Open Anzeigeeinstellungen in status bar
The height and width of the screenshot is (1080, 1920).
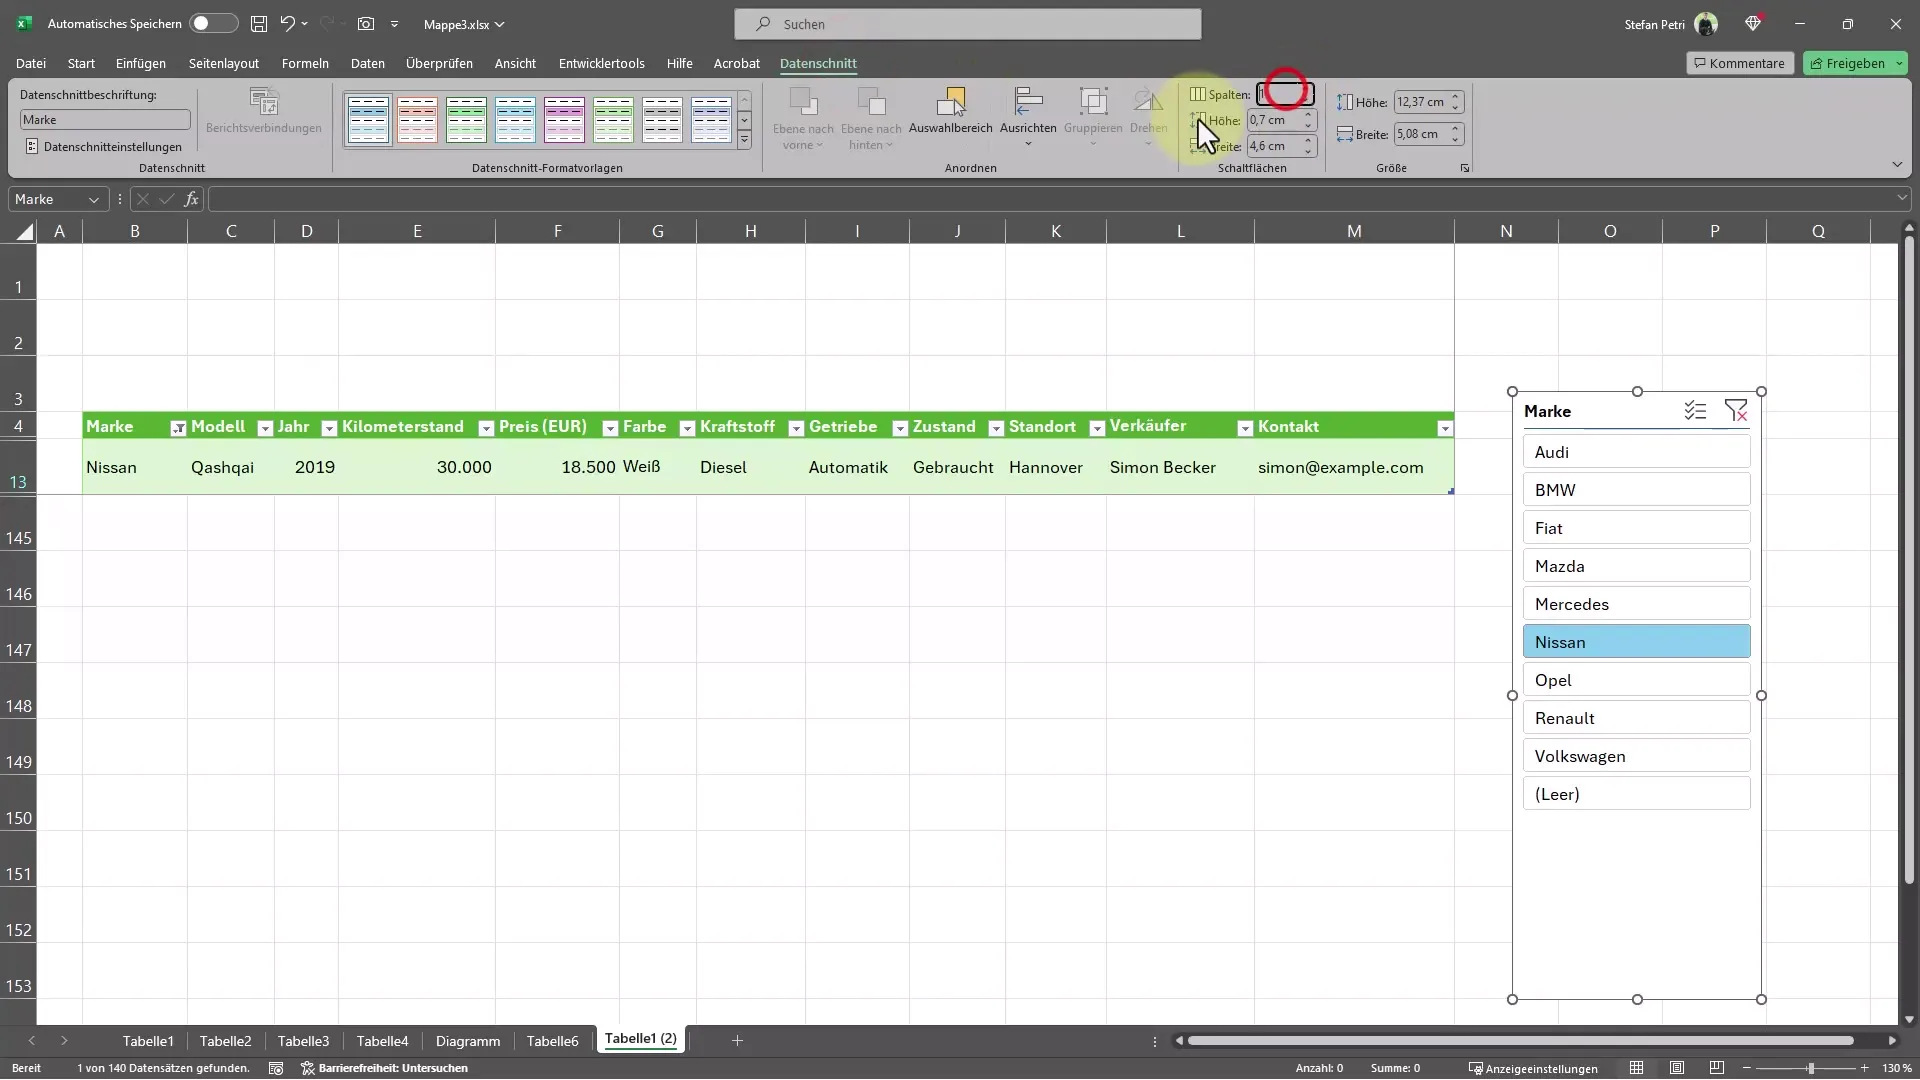pos(1533,1068)
